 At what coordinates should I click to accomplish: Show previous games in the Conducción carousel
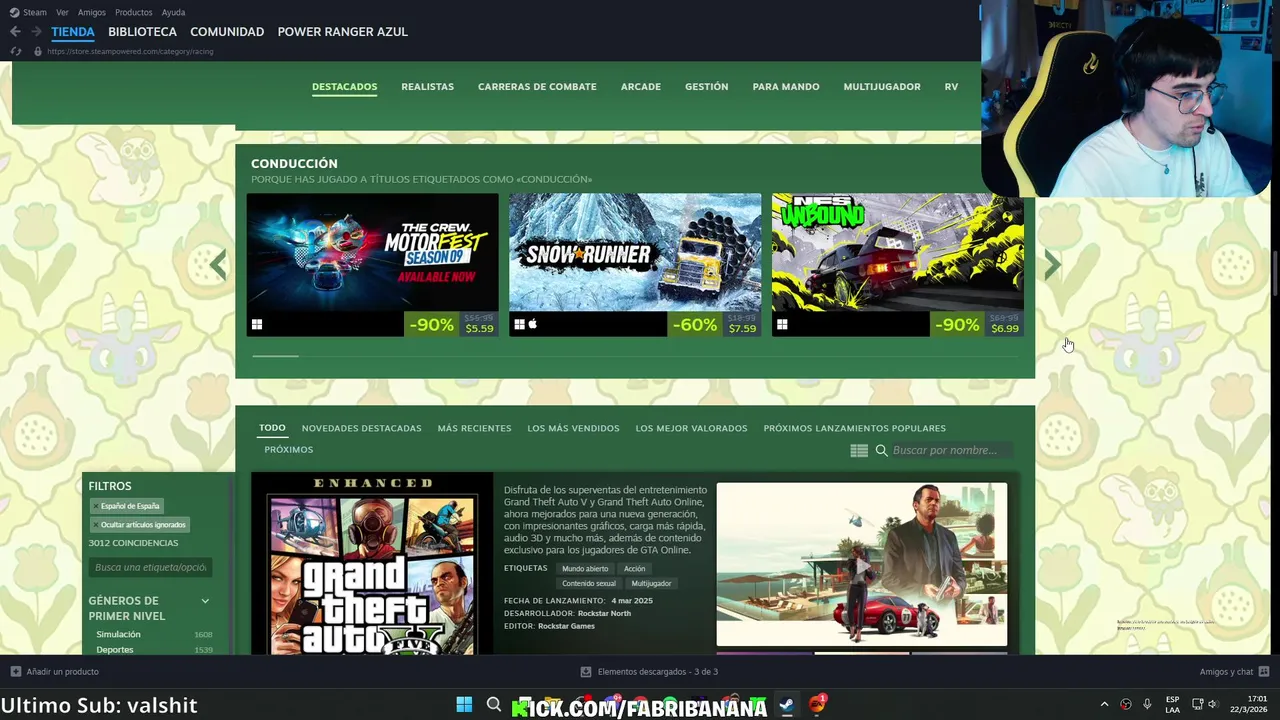click(219, 265)
